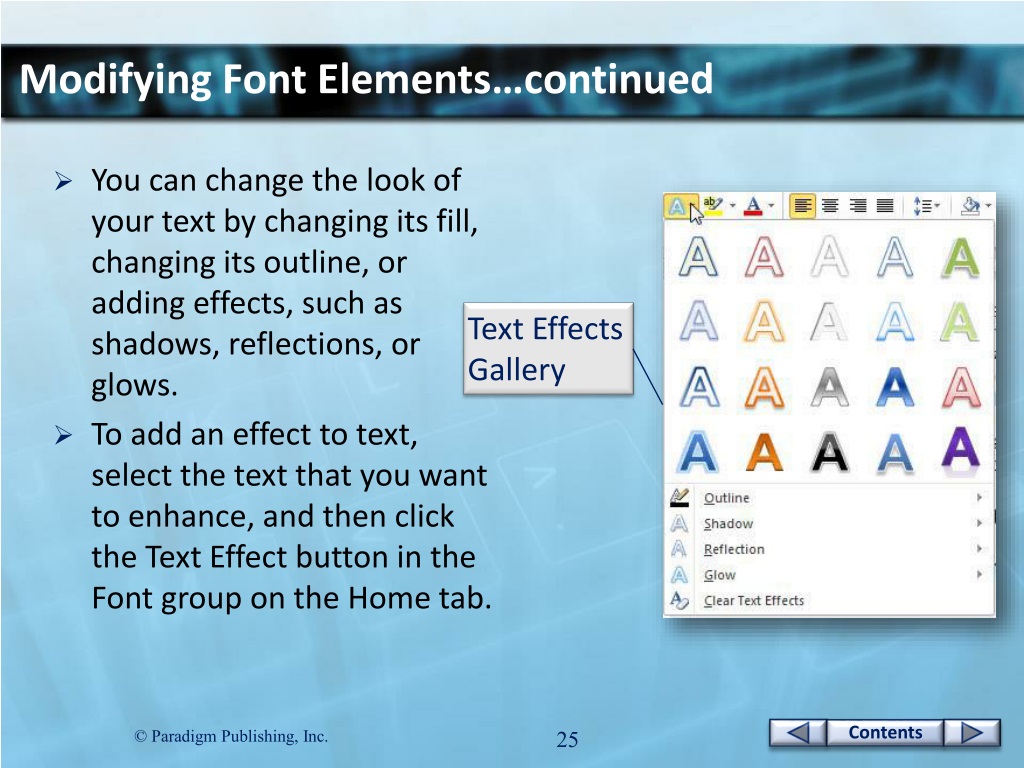Pick the pink A at the end of the third row
Screen dimensions: 1024x768
[960, 387]
